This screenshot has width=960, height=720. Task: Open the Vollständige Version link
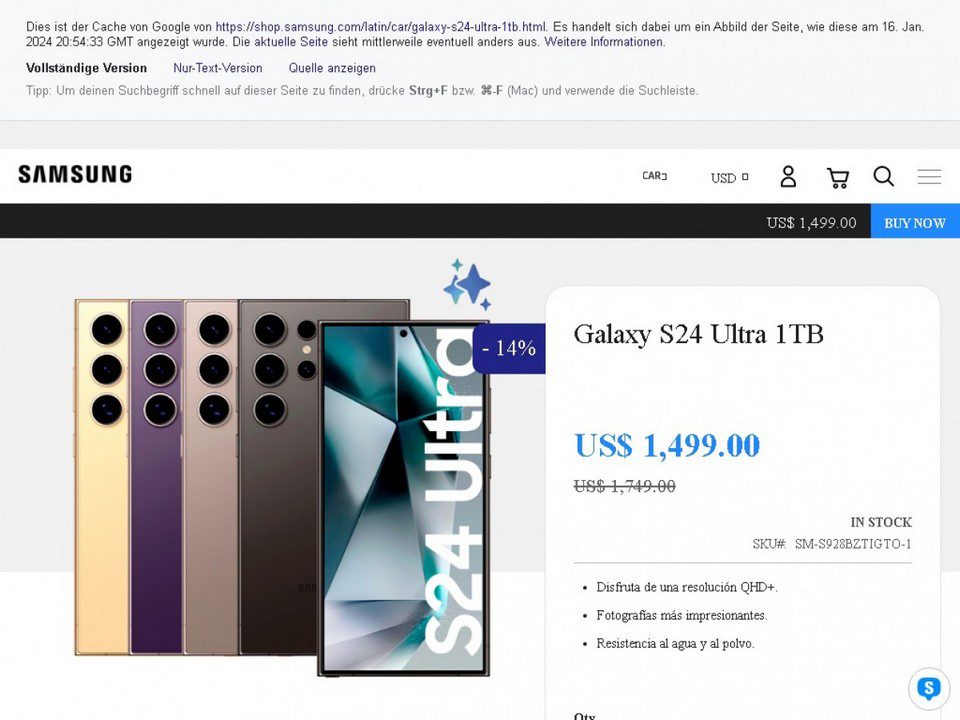coord(86,68)
